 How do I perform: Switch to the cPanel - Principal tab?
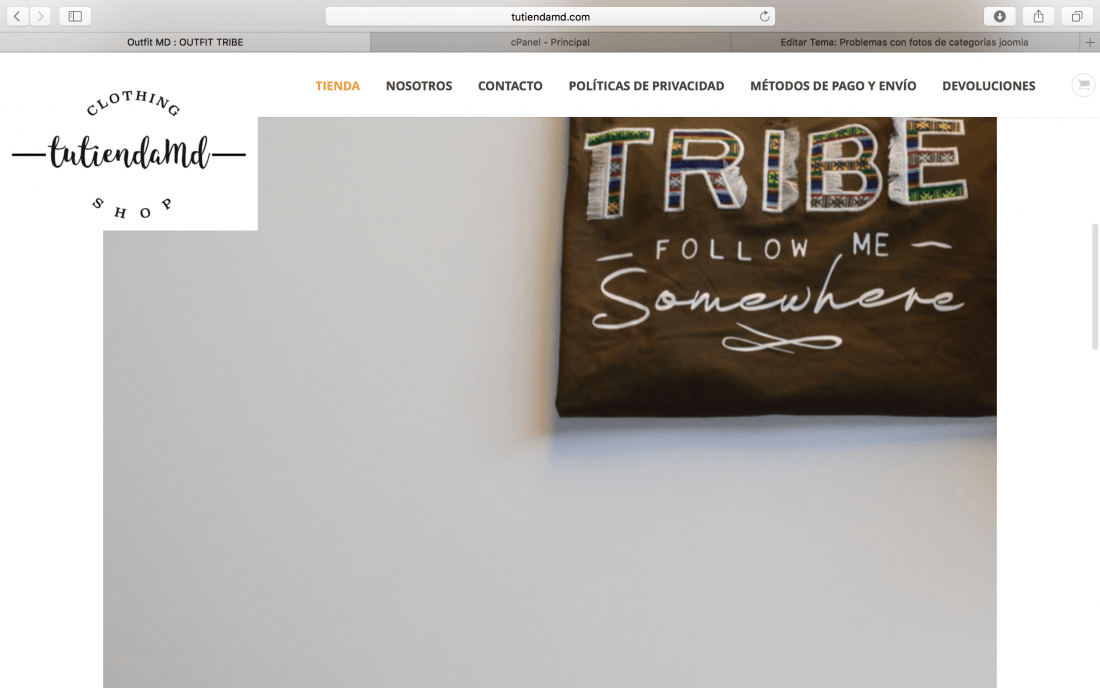[x=550, y=42]
